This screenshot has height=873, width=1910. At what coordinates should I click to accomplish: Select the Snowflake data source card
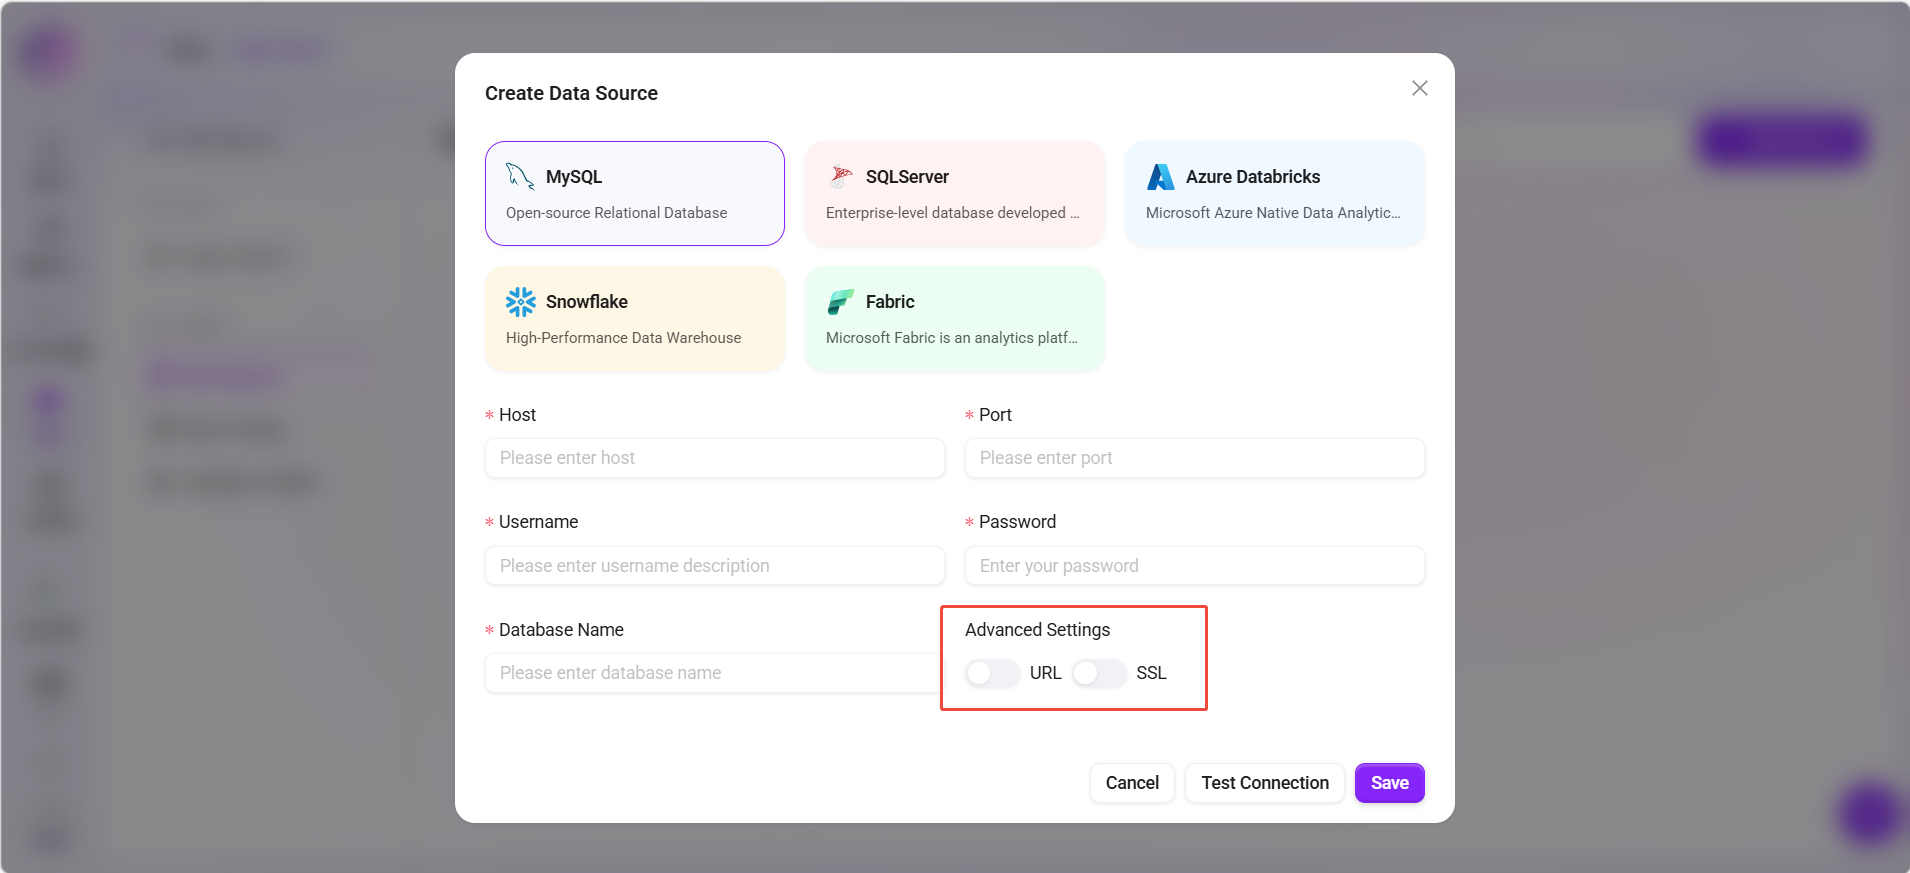click(635, 319)
